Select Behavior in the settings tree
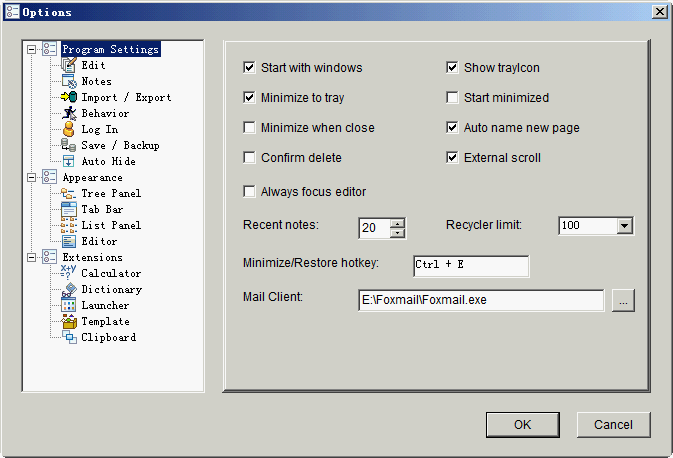673x458 pixels. 104,113
